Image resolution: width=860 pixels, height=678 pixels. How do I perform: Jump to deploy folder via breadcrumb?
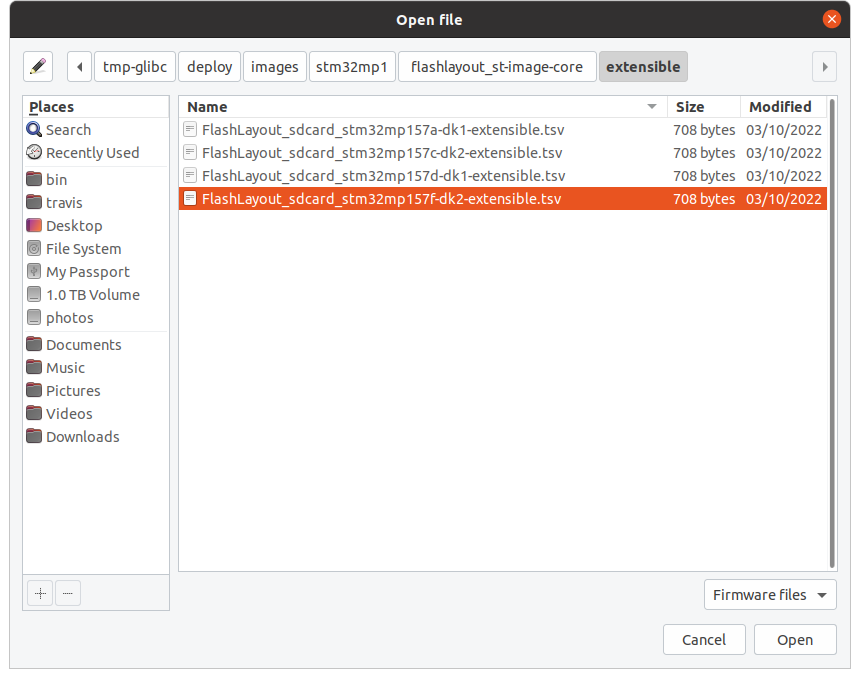click(x=209, y=66)
